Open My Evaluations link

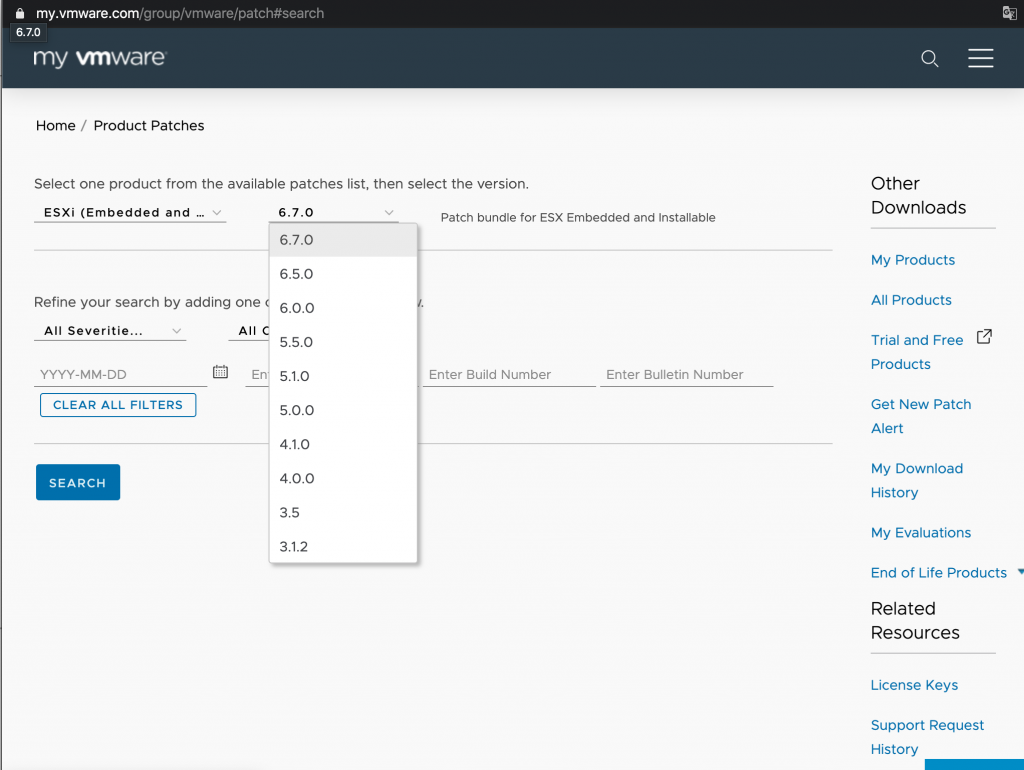(x=921, y=532)
